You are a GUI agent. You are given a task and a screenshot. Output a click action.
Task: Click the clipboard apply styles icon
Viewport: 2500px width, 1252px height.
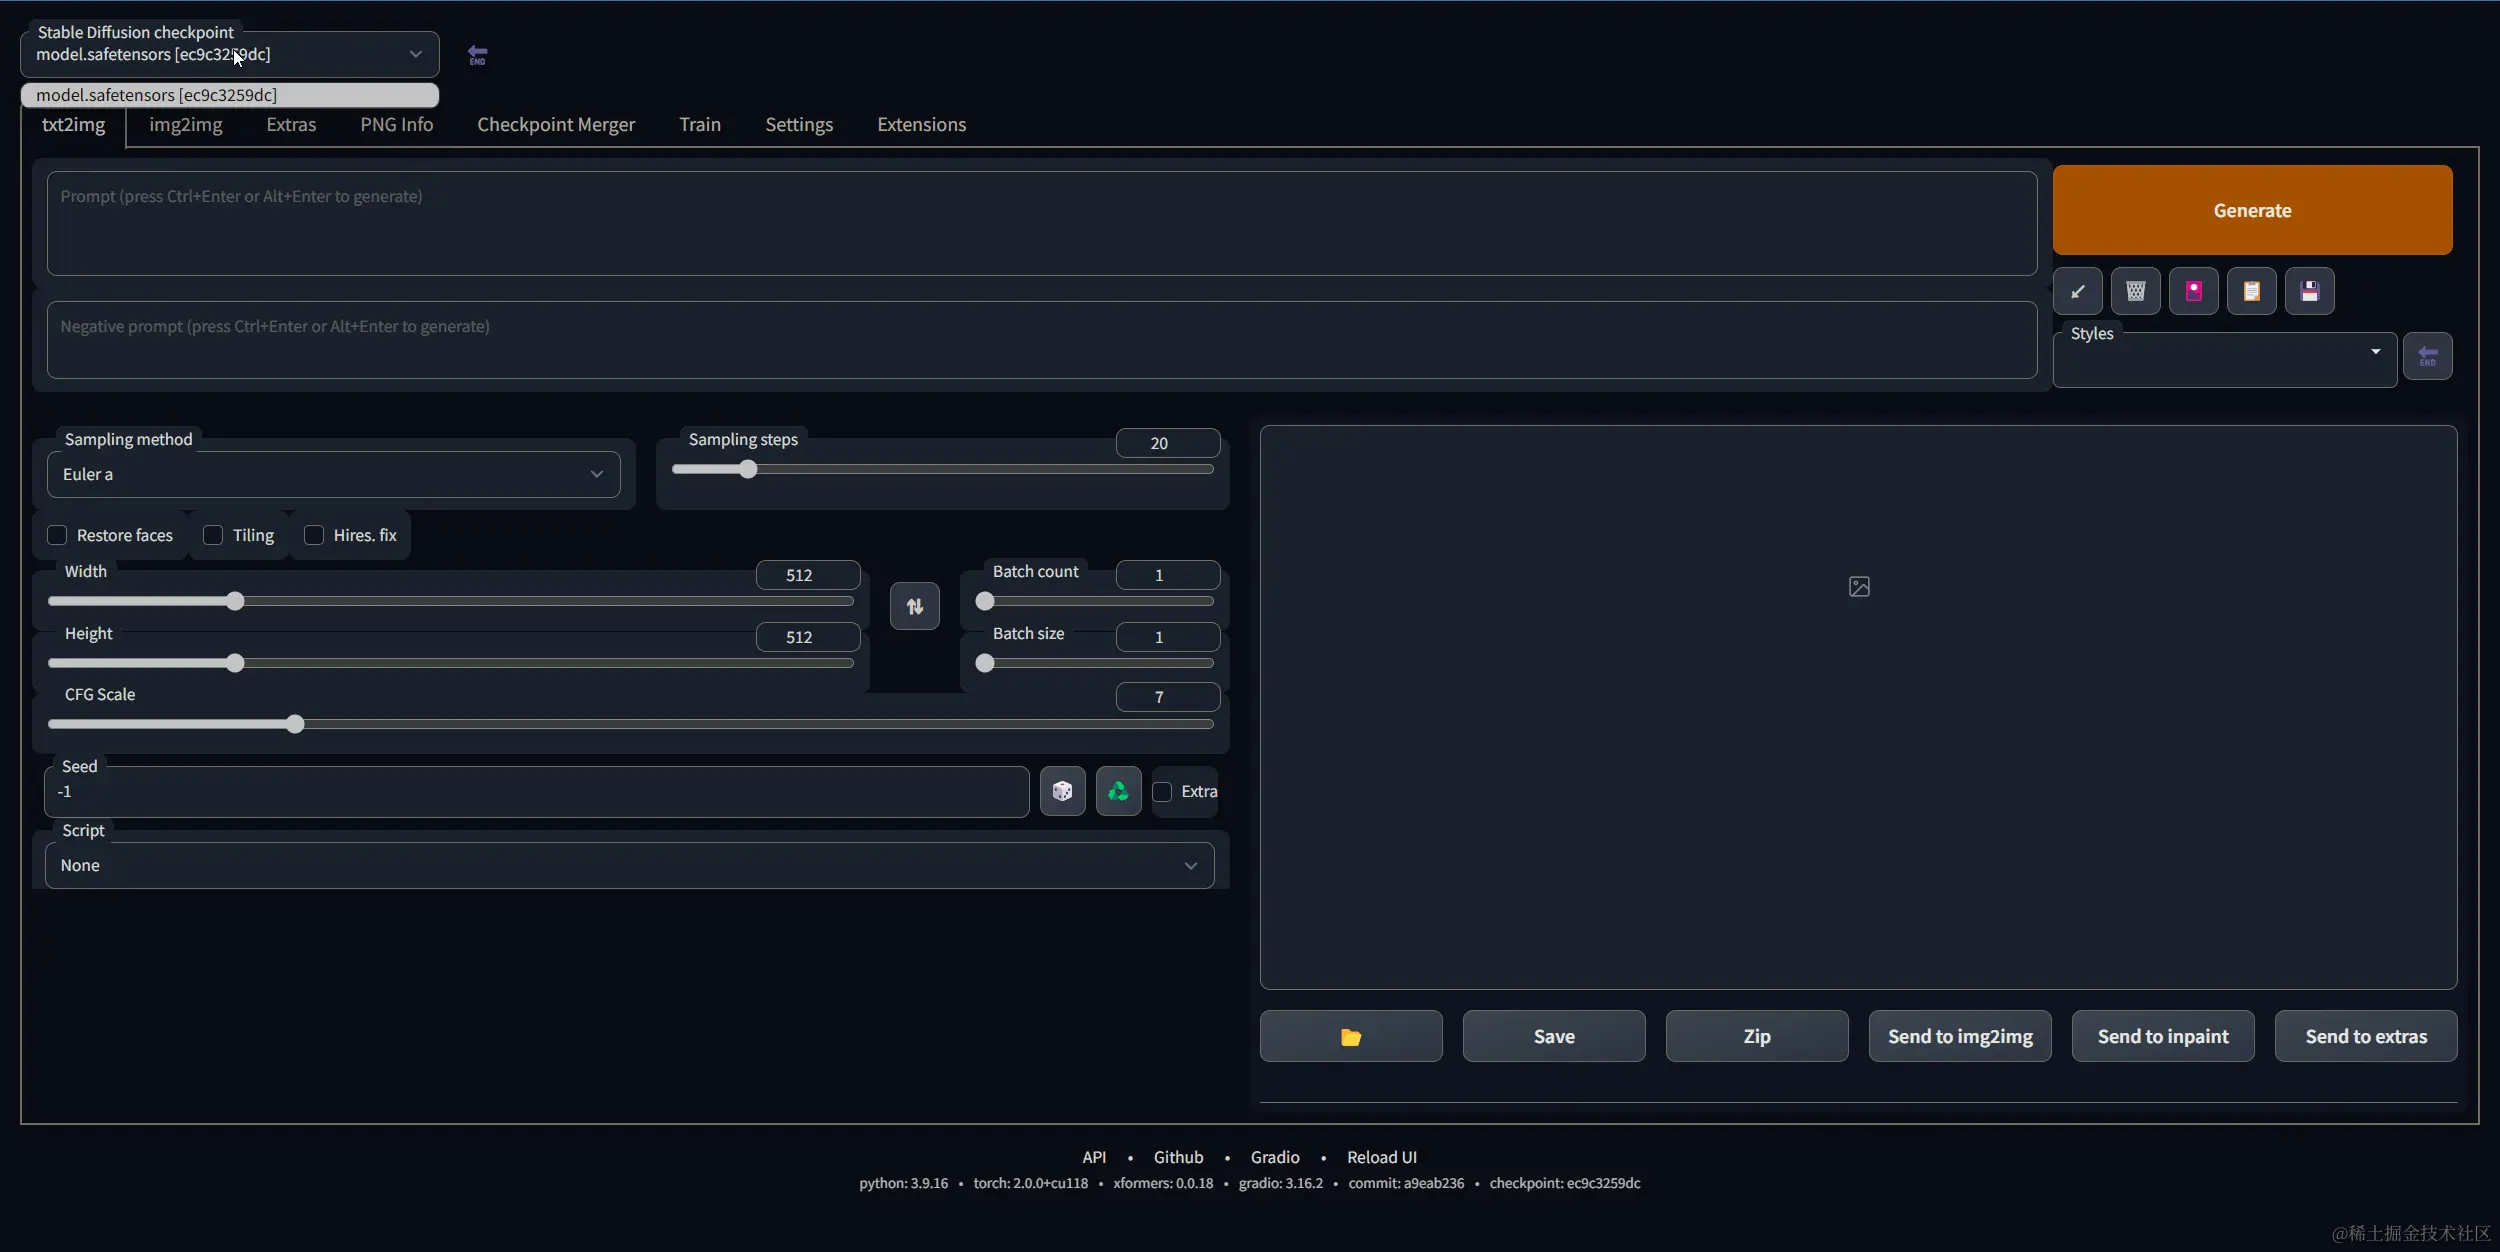tap(2252, 291)
